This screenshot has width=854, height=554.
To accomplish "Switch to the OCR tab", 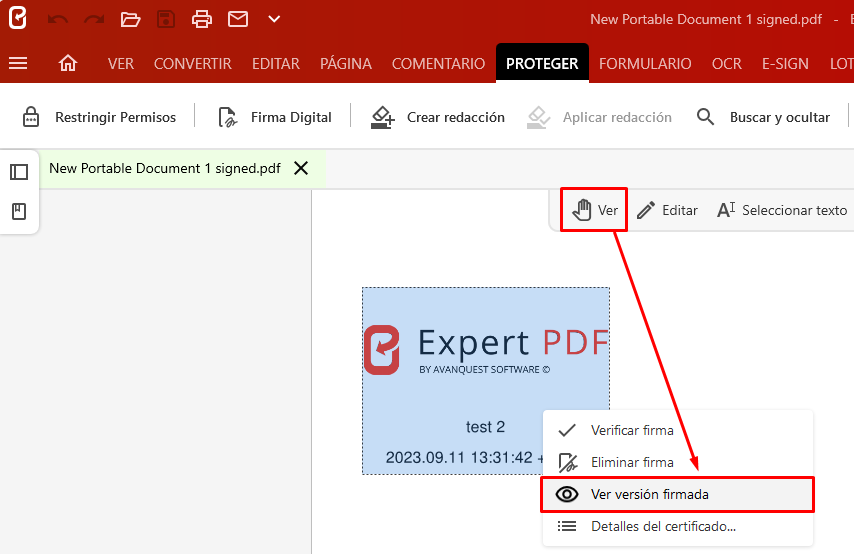I will pyautogui.click(x=727, y=64).
